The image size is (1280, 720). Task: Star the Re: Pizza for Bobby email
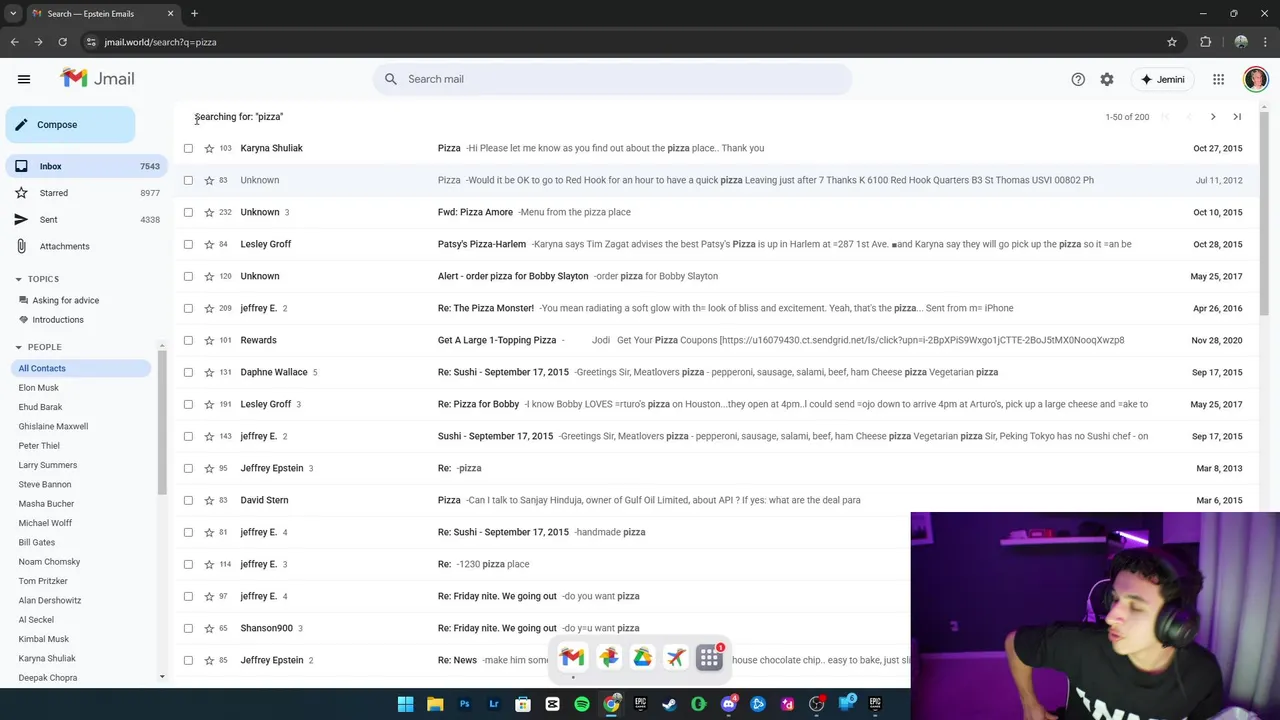209,404
